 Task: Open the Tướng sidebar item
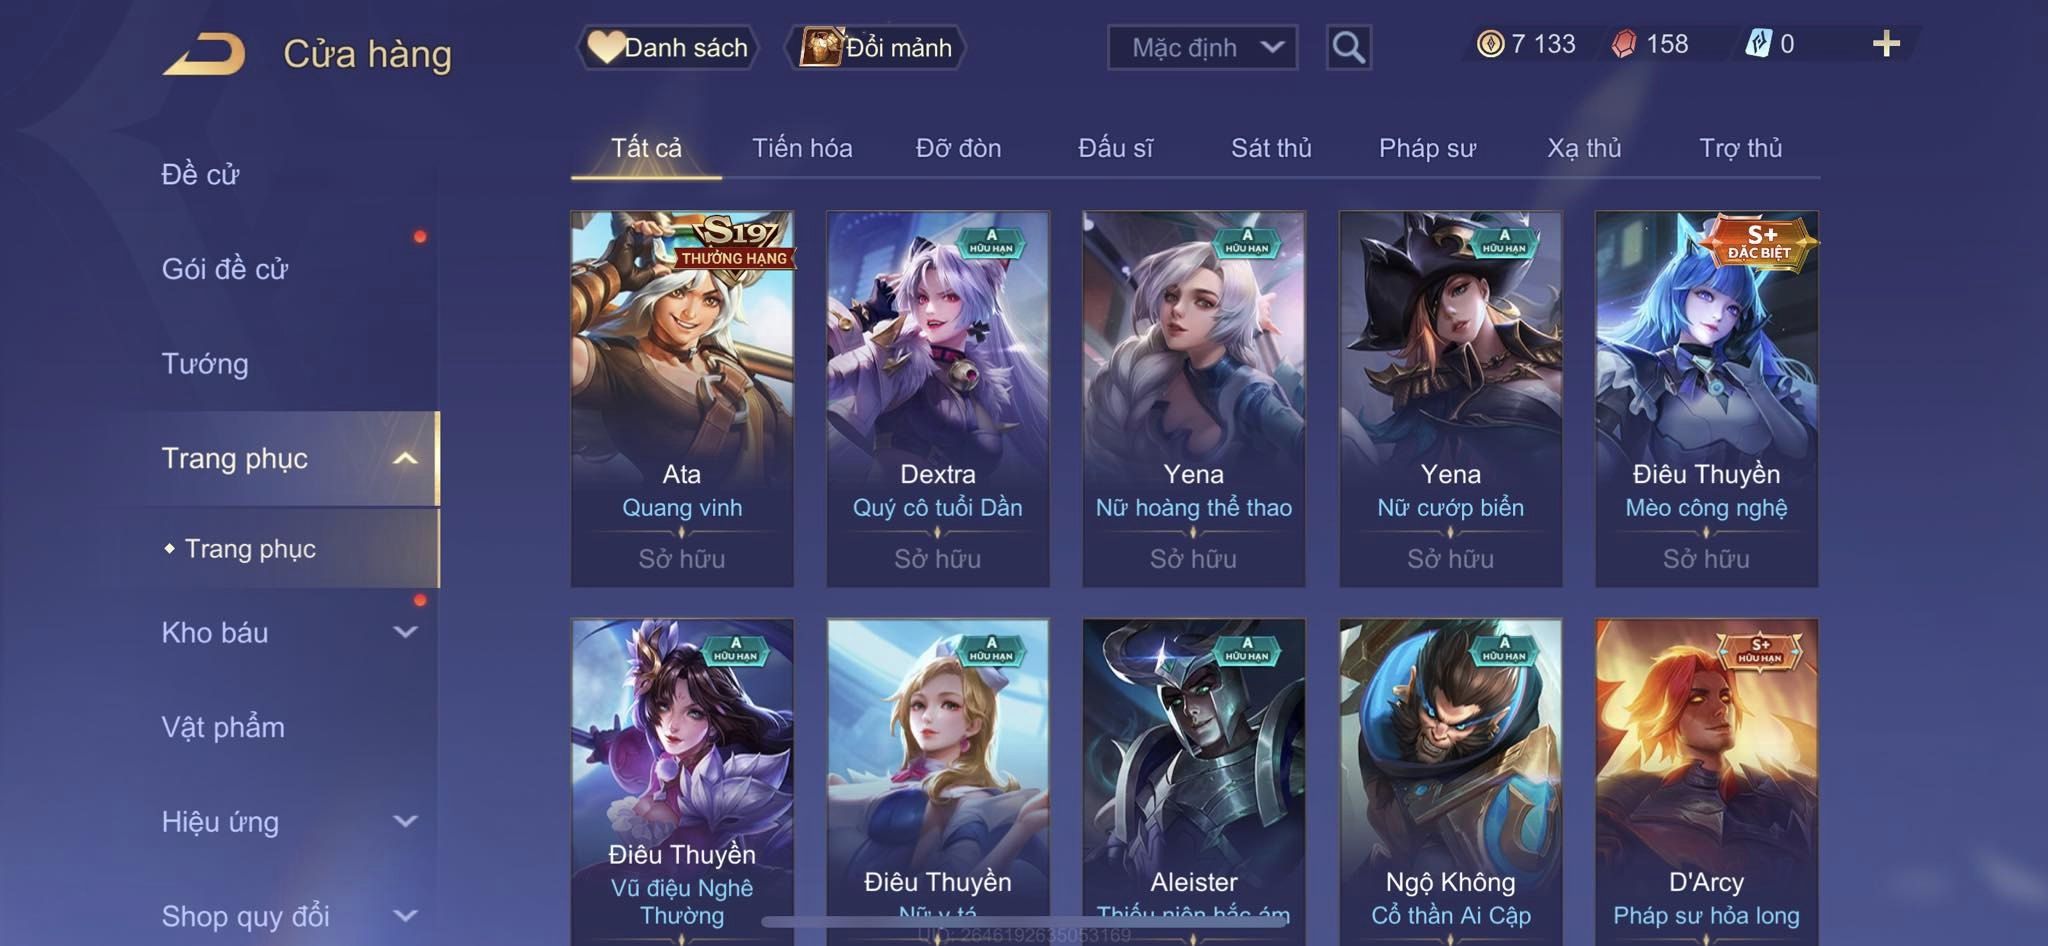coord(205,363)
